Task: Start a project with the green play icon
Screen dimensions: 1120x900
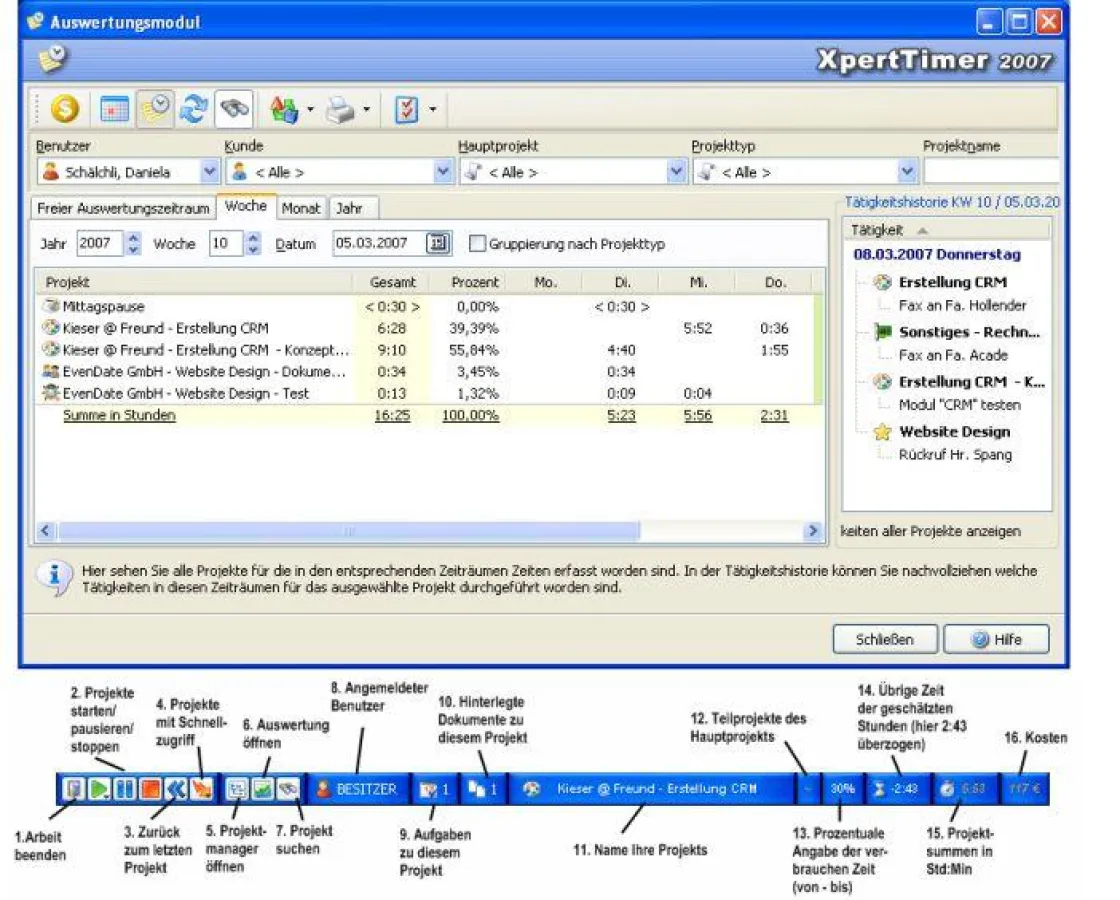Action: [x=100, y=787]
